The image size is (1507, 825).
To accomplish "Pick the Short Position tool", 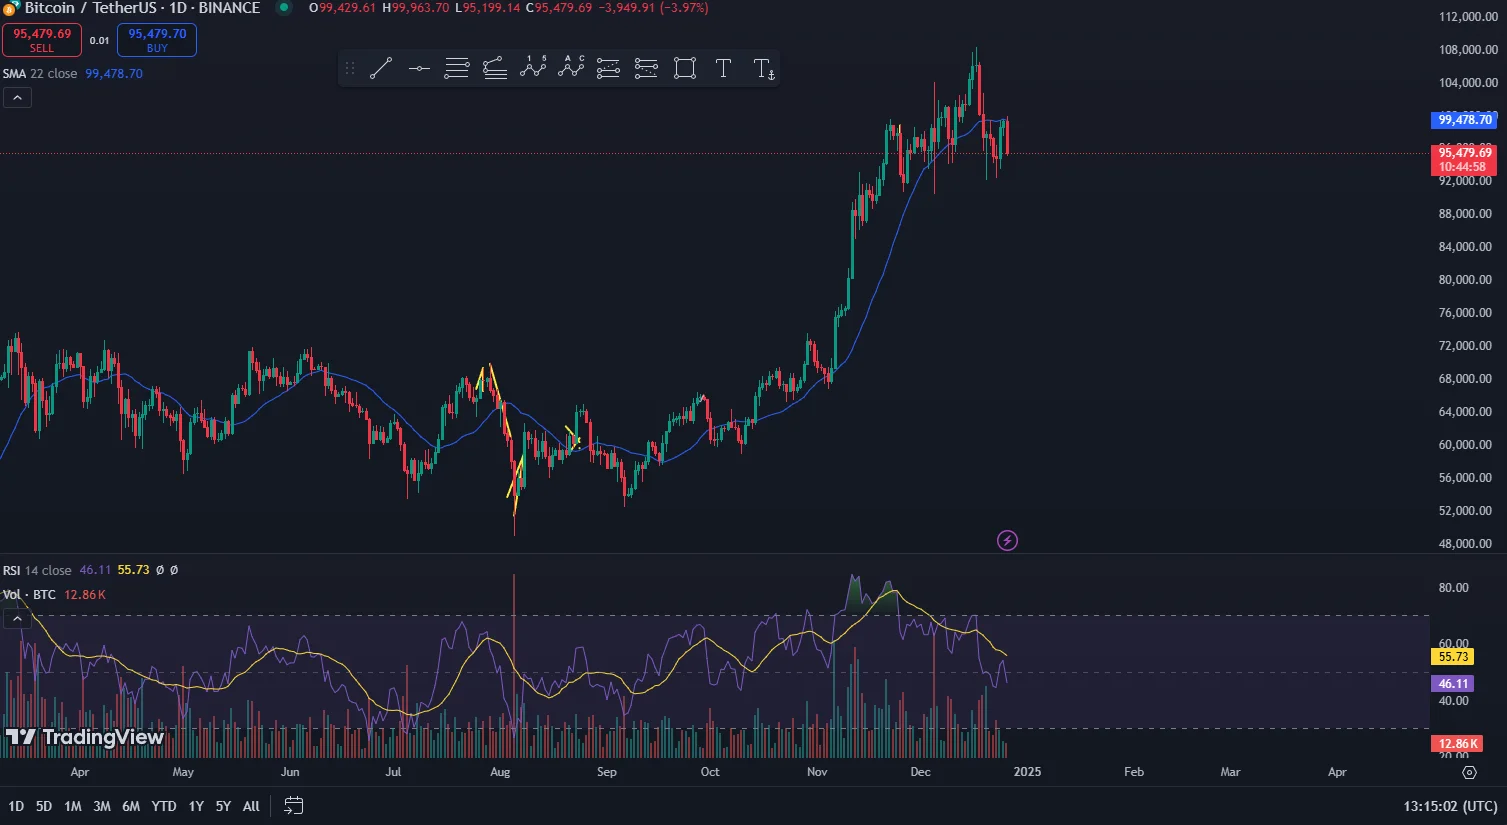I will pos(646,69).
